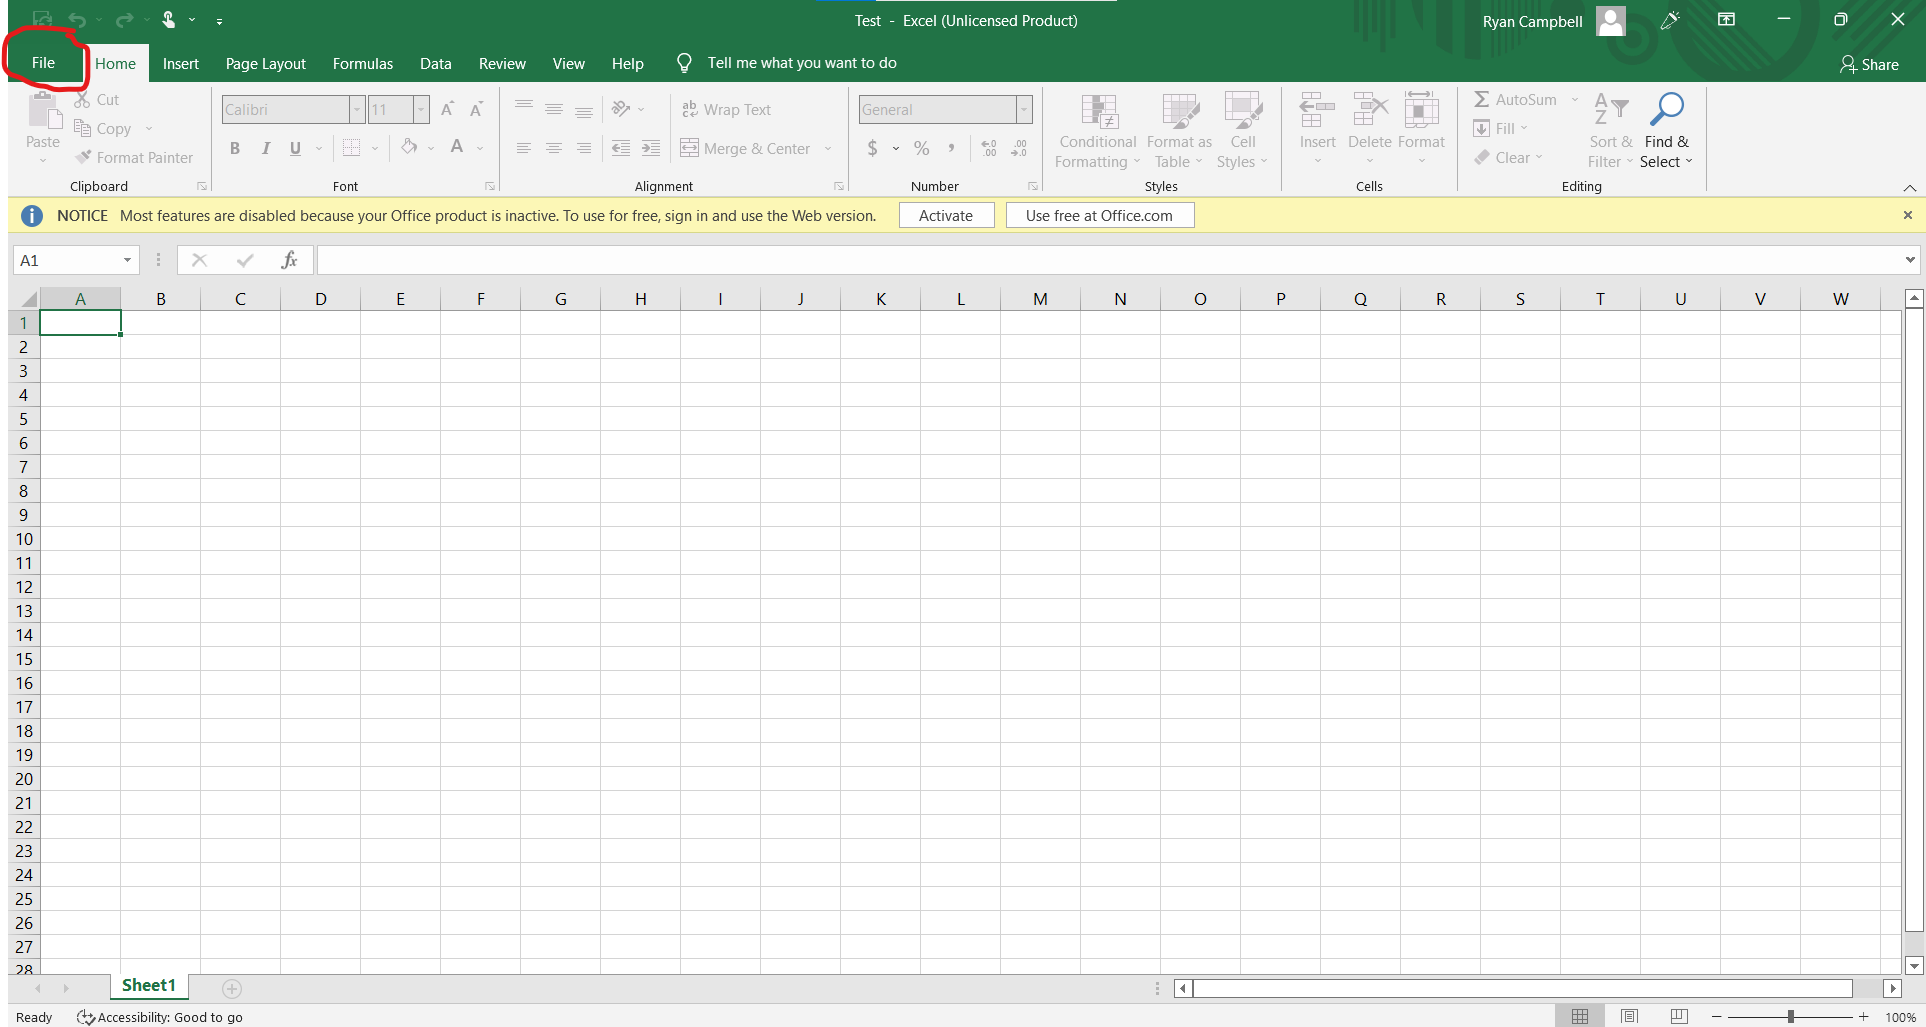This screenshot has height=1027, width=1926.
Task: Open Find & Select
Action: coord(1666,131)
